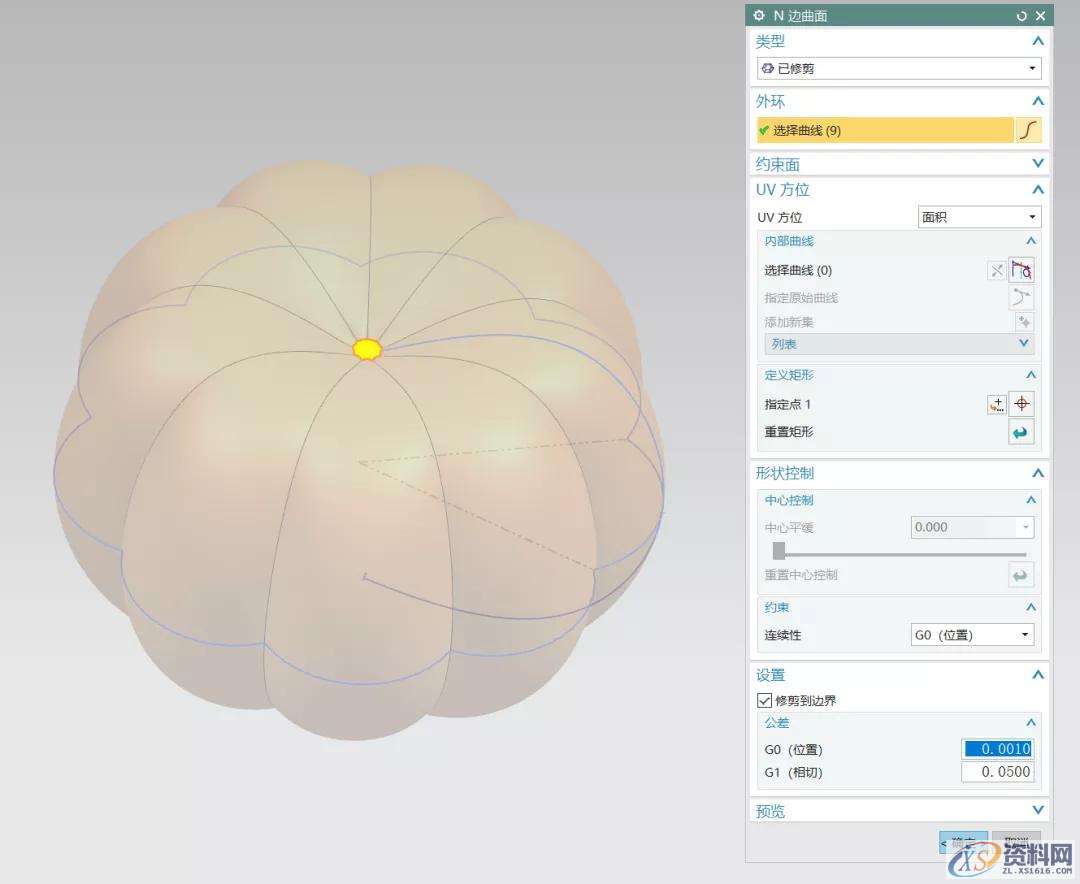Click the 添加新集 add new set icon
This screenshot has width=1080, height=884.
tap(1023, 321)
